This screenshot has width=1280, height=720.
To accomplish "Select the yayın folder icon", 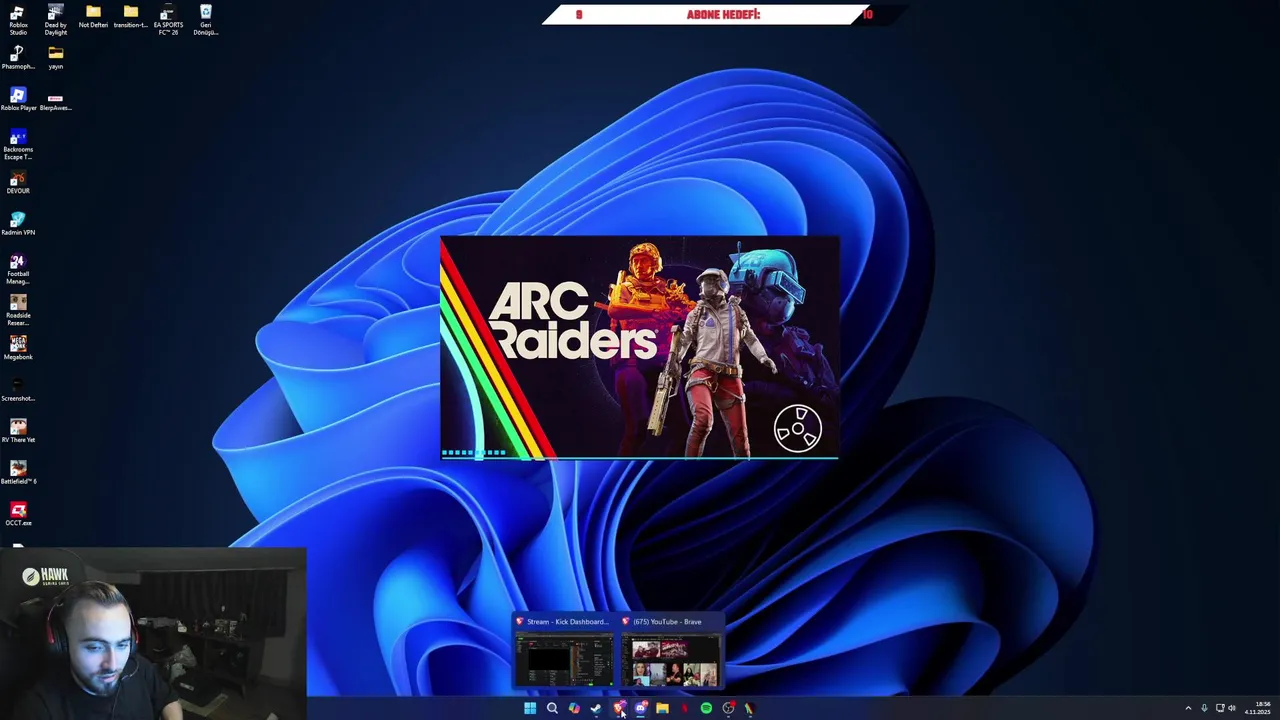I will 56,58.
